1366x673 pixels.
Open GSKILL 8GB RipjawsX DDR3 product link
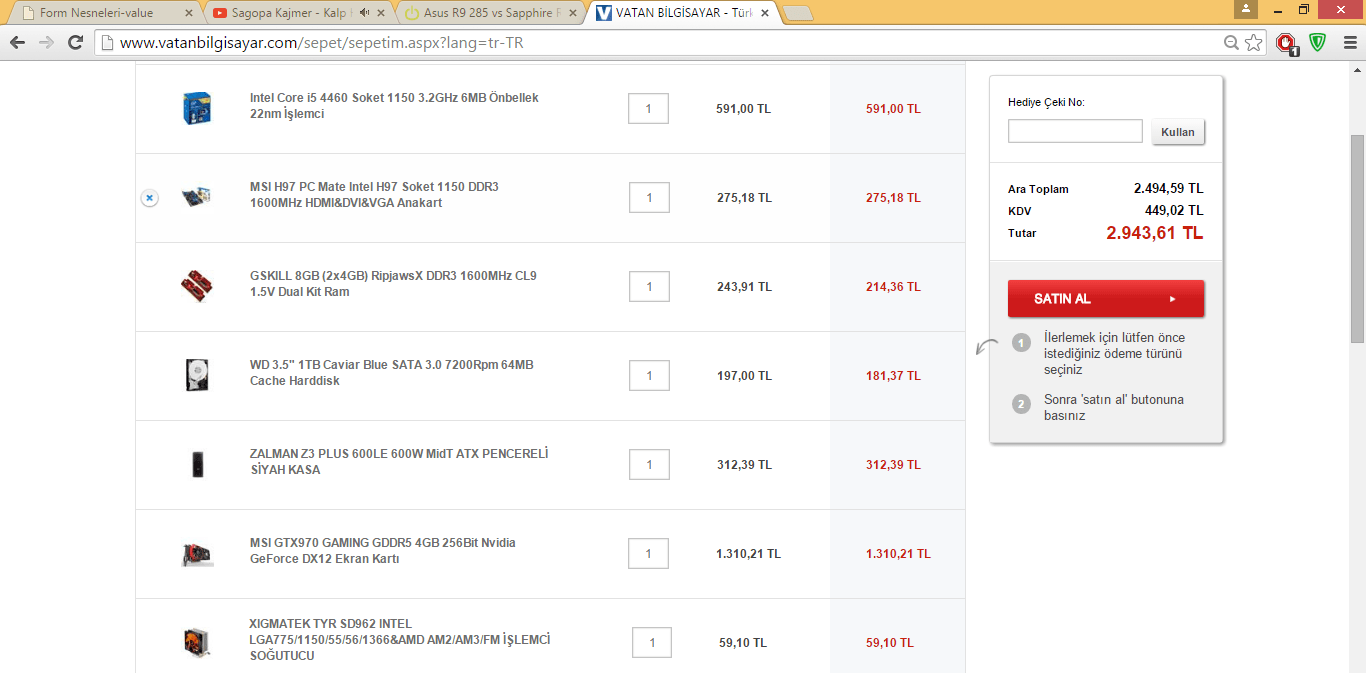(x=393, y=284)
